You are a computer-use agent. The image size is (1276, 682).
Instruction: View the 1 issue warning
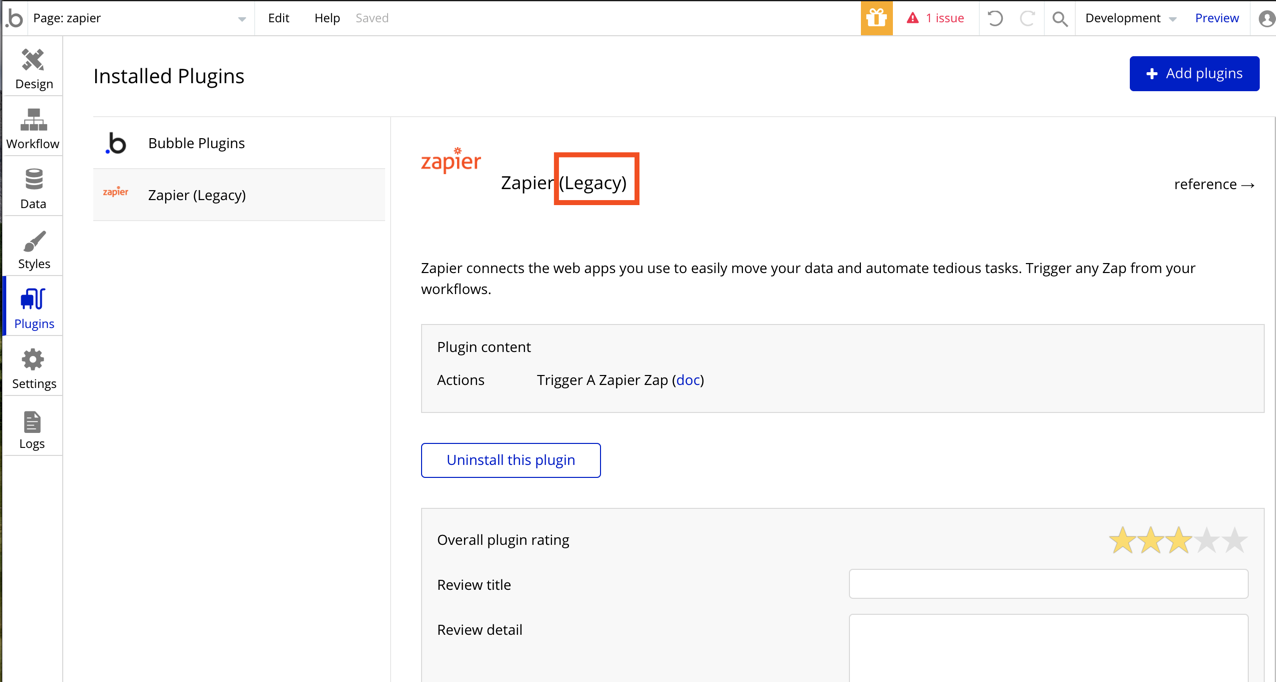coord(936,18)
